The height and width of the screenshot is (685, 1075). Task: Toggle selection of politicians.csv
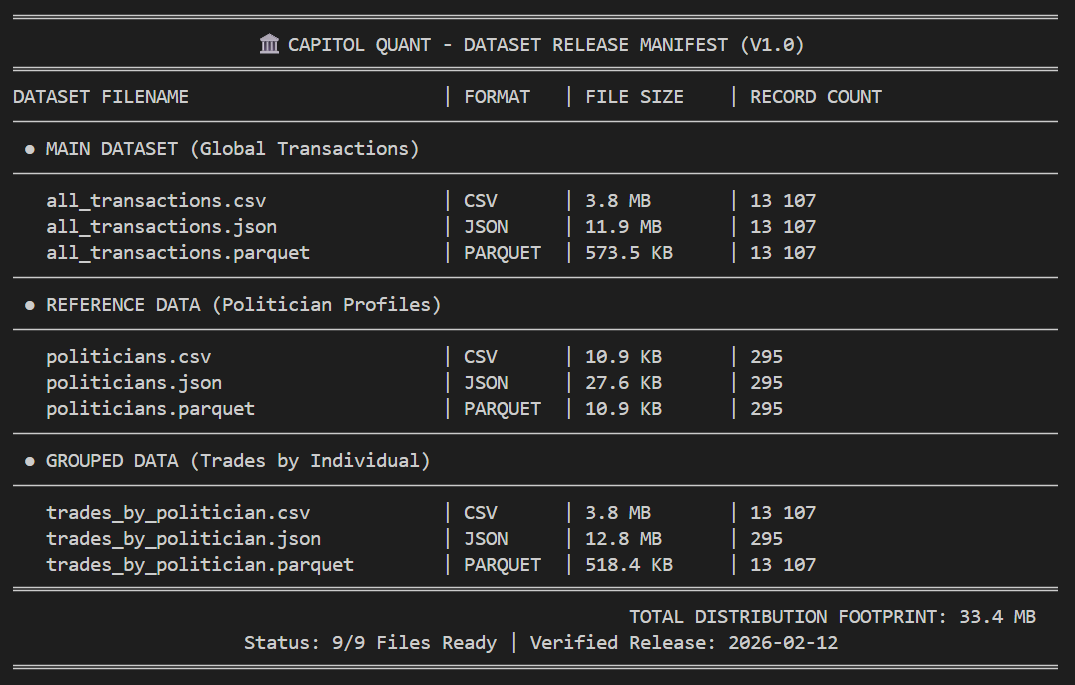129,356
